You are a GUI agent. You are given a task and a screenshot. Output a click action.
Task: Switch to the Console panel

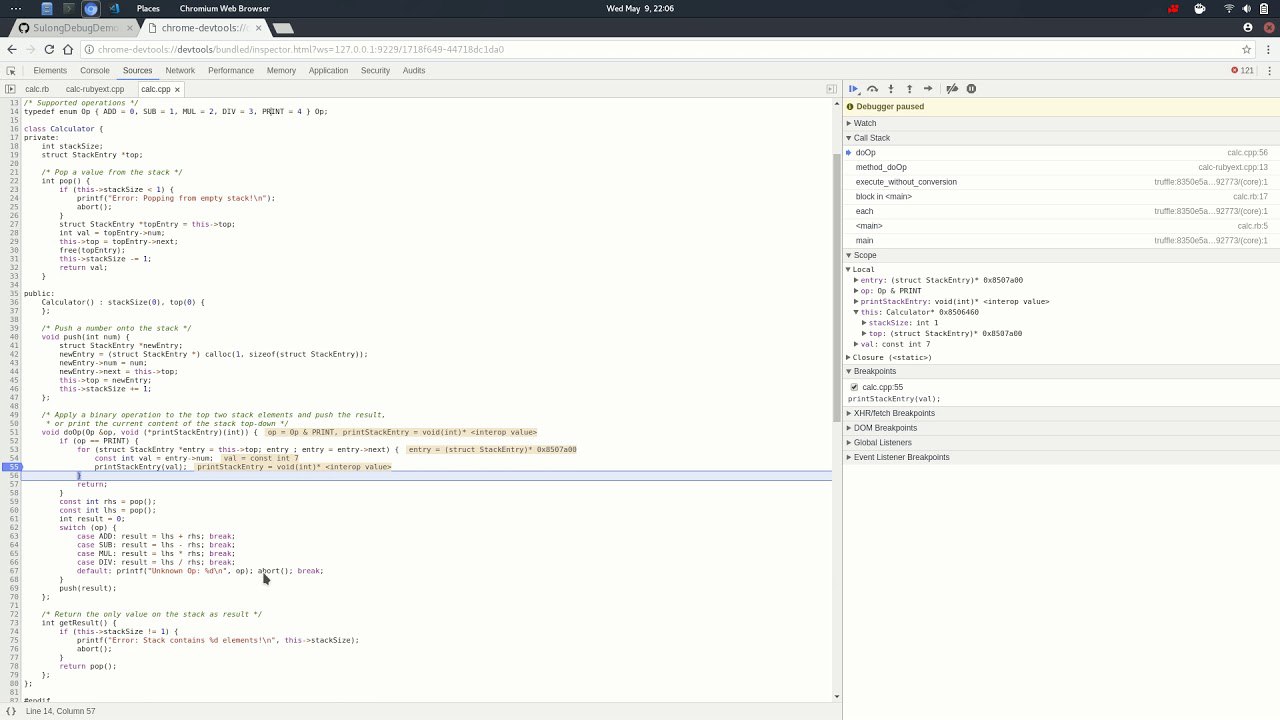pyautogui.click(x=95, y=71)
